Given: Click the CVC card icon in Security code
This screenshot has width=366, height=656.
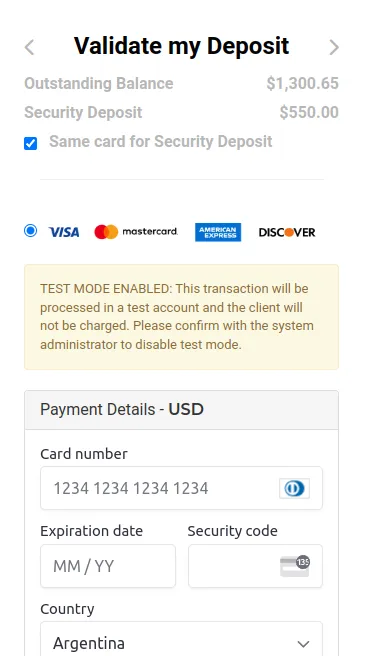Looking at the screenshot, I should [295, 566].
